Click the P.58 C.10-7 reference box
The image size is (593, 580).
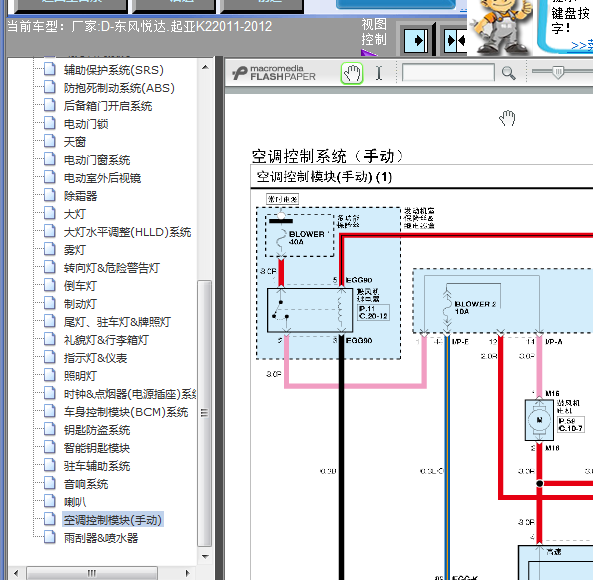571,425
